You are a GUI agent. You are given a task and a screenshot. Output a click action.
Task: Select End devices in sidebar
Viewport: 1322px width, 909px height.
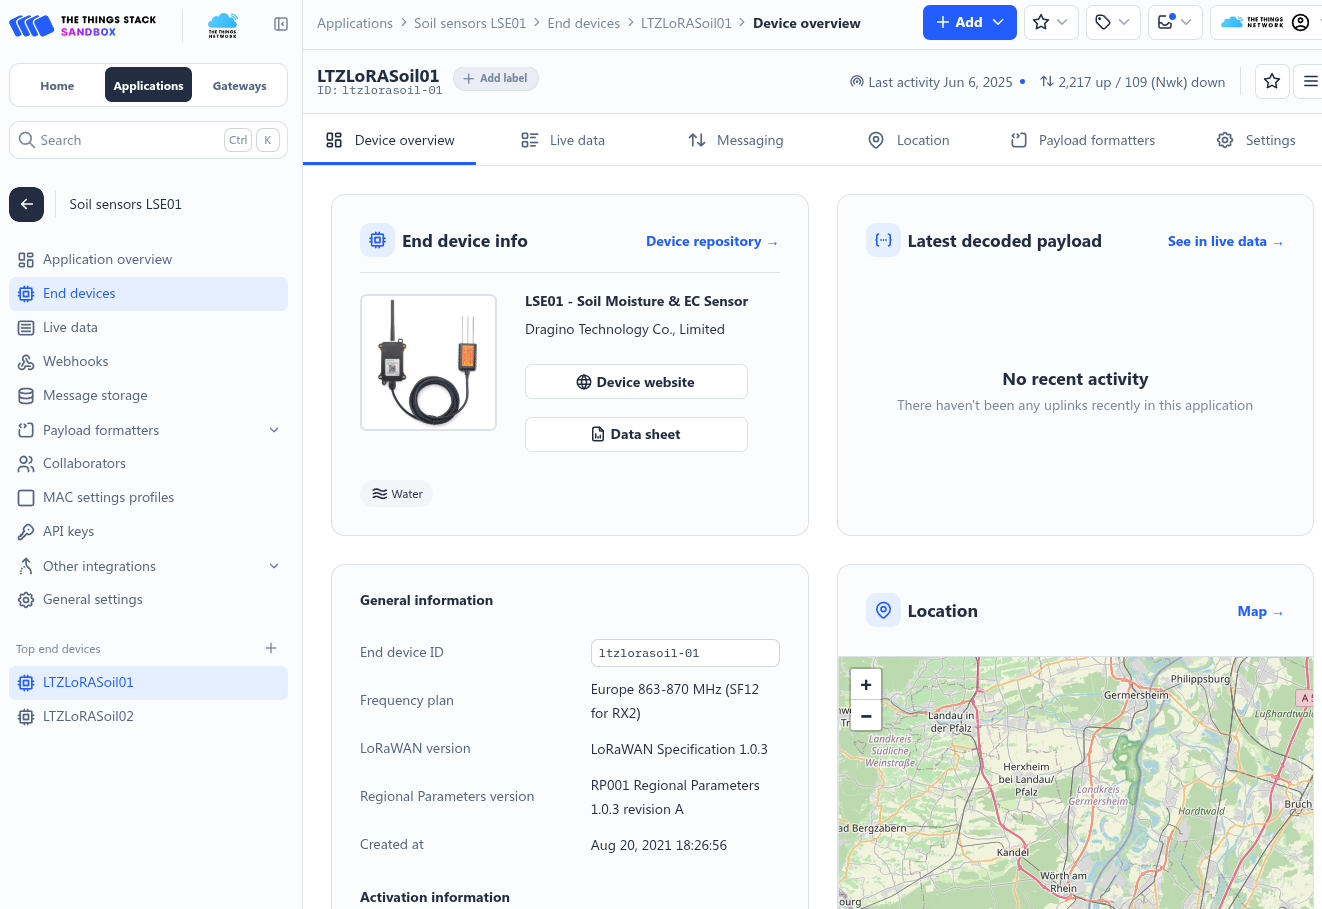pyautogui.click(x=148, y=294)
